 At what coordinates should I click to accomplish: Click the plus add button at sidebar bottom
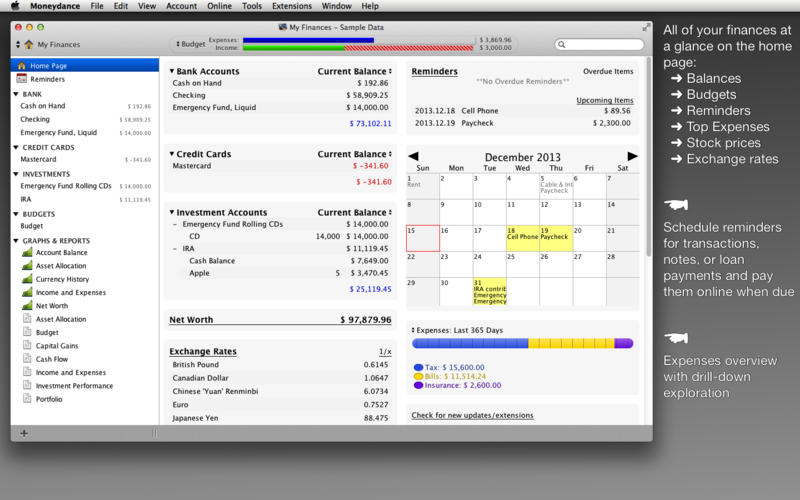pyautogui.click(x=24, y=433)
